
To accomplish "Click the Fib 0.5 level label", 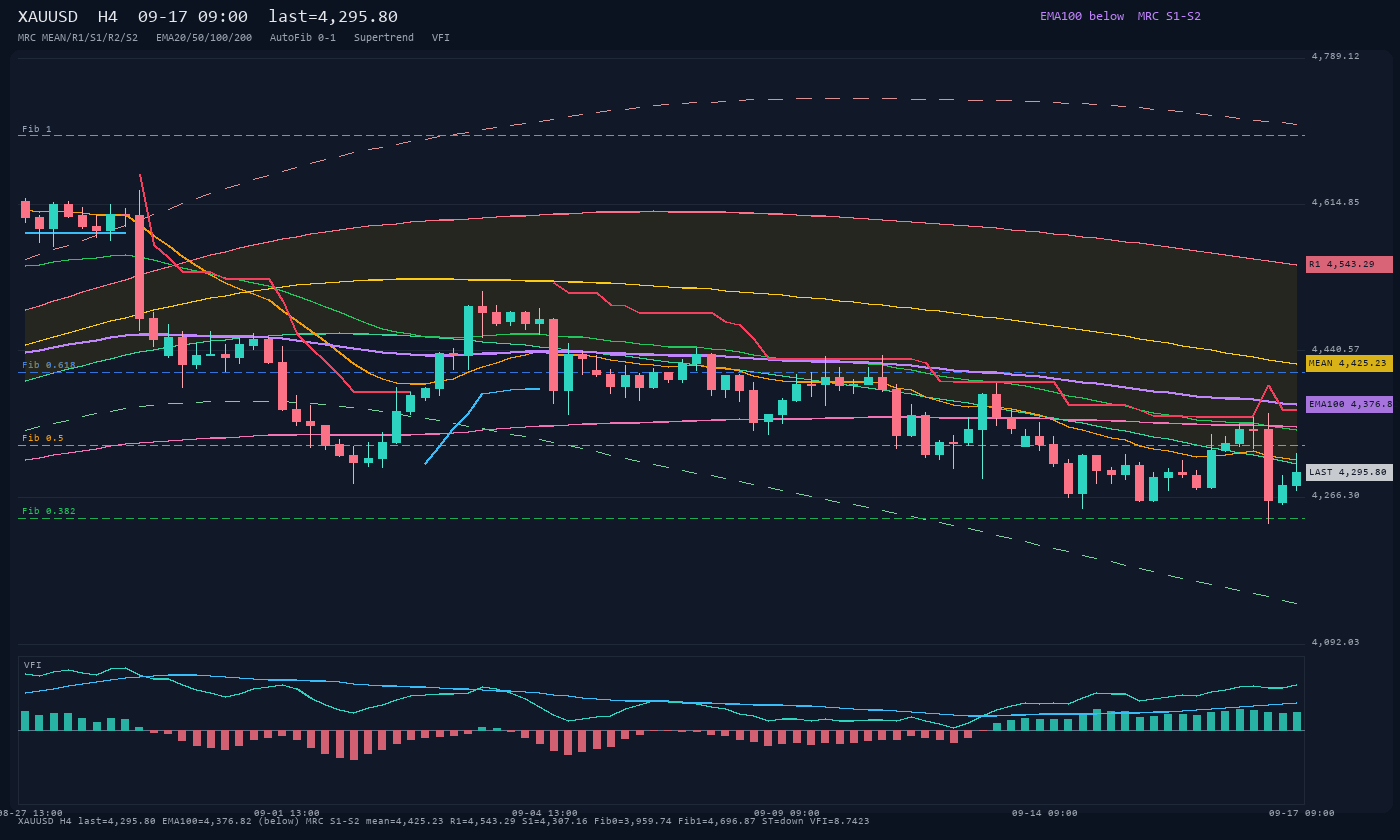I will click(43, 438).
